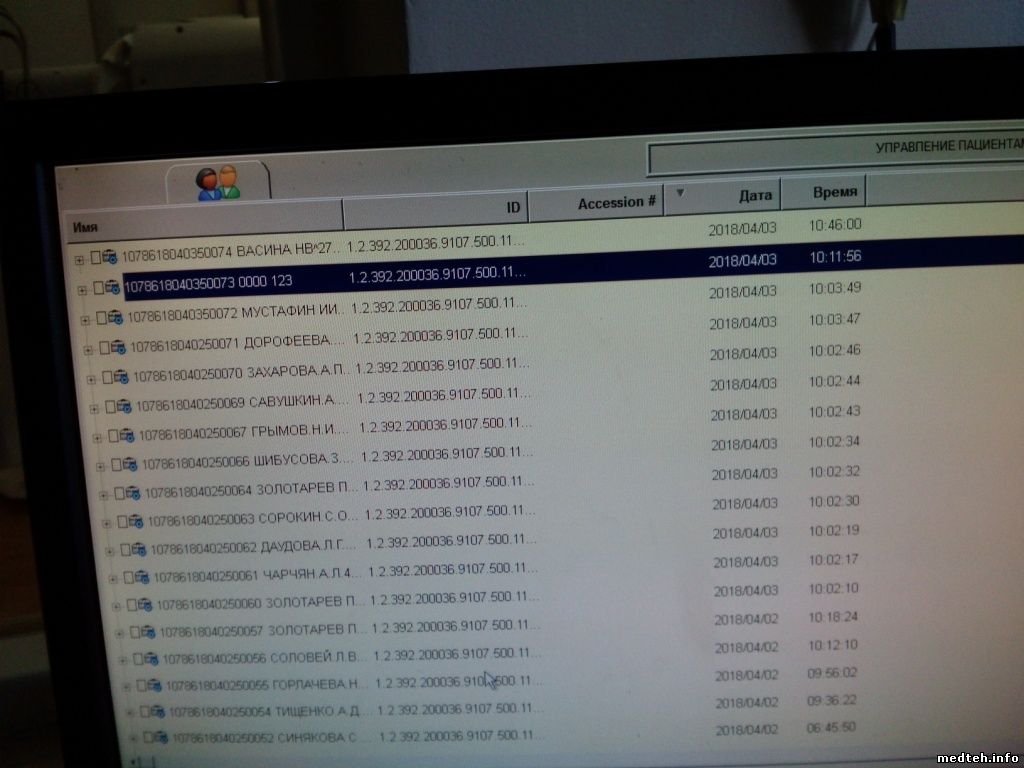This screenshot has width=1024, height=768.
Task: Expand the СОЛОВЕЙ Л.В. patient entry
Action: pyautogui.click(x=124, y=659)
